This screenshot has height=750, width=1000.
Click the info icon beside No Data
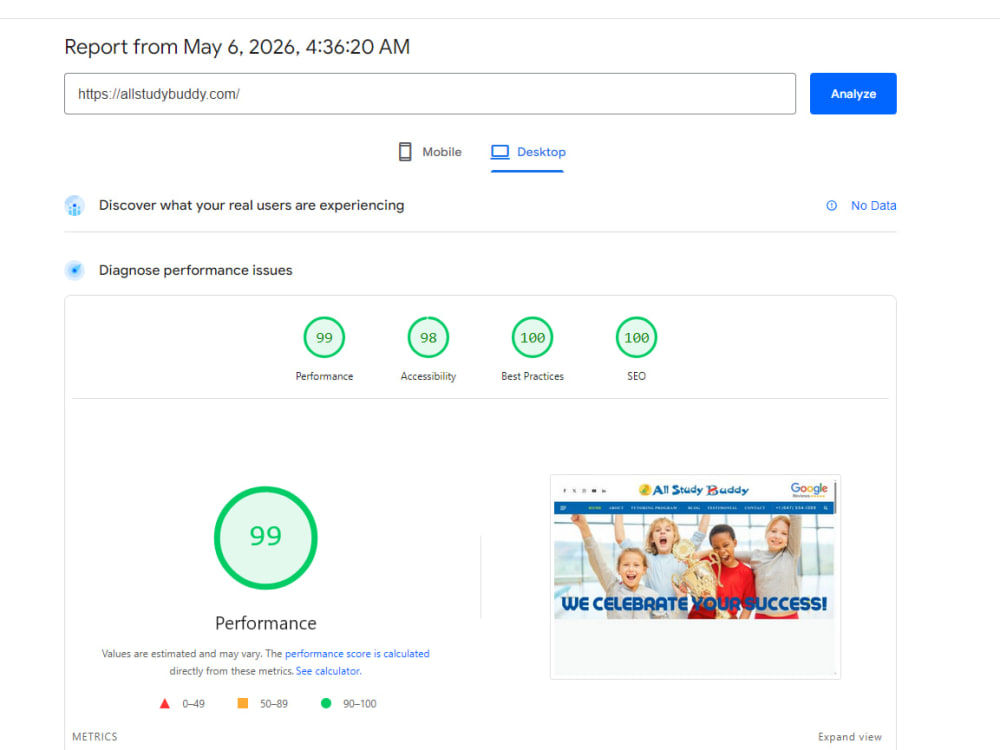(x=832, y=205)
